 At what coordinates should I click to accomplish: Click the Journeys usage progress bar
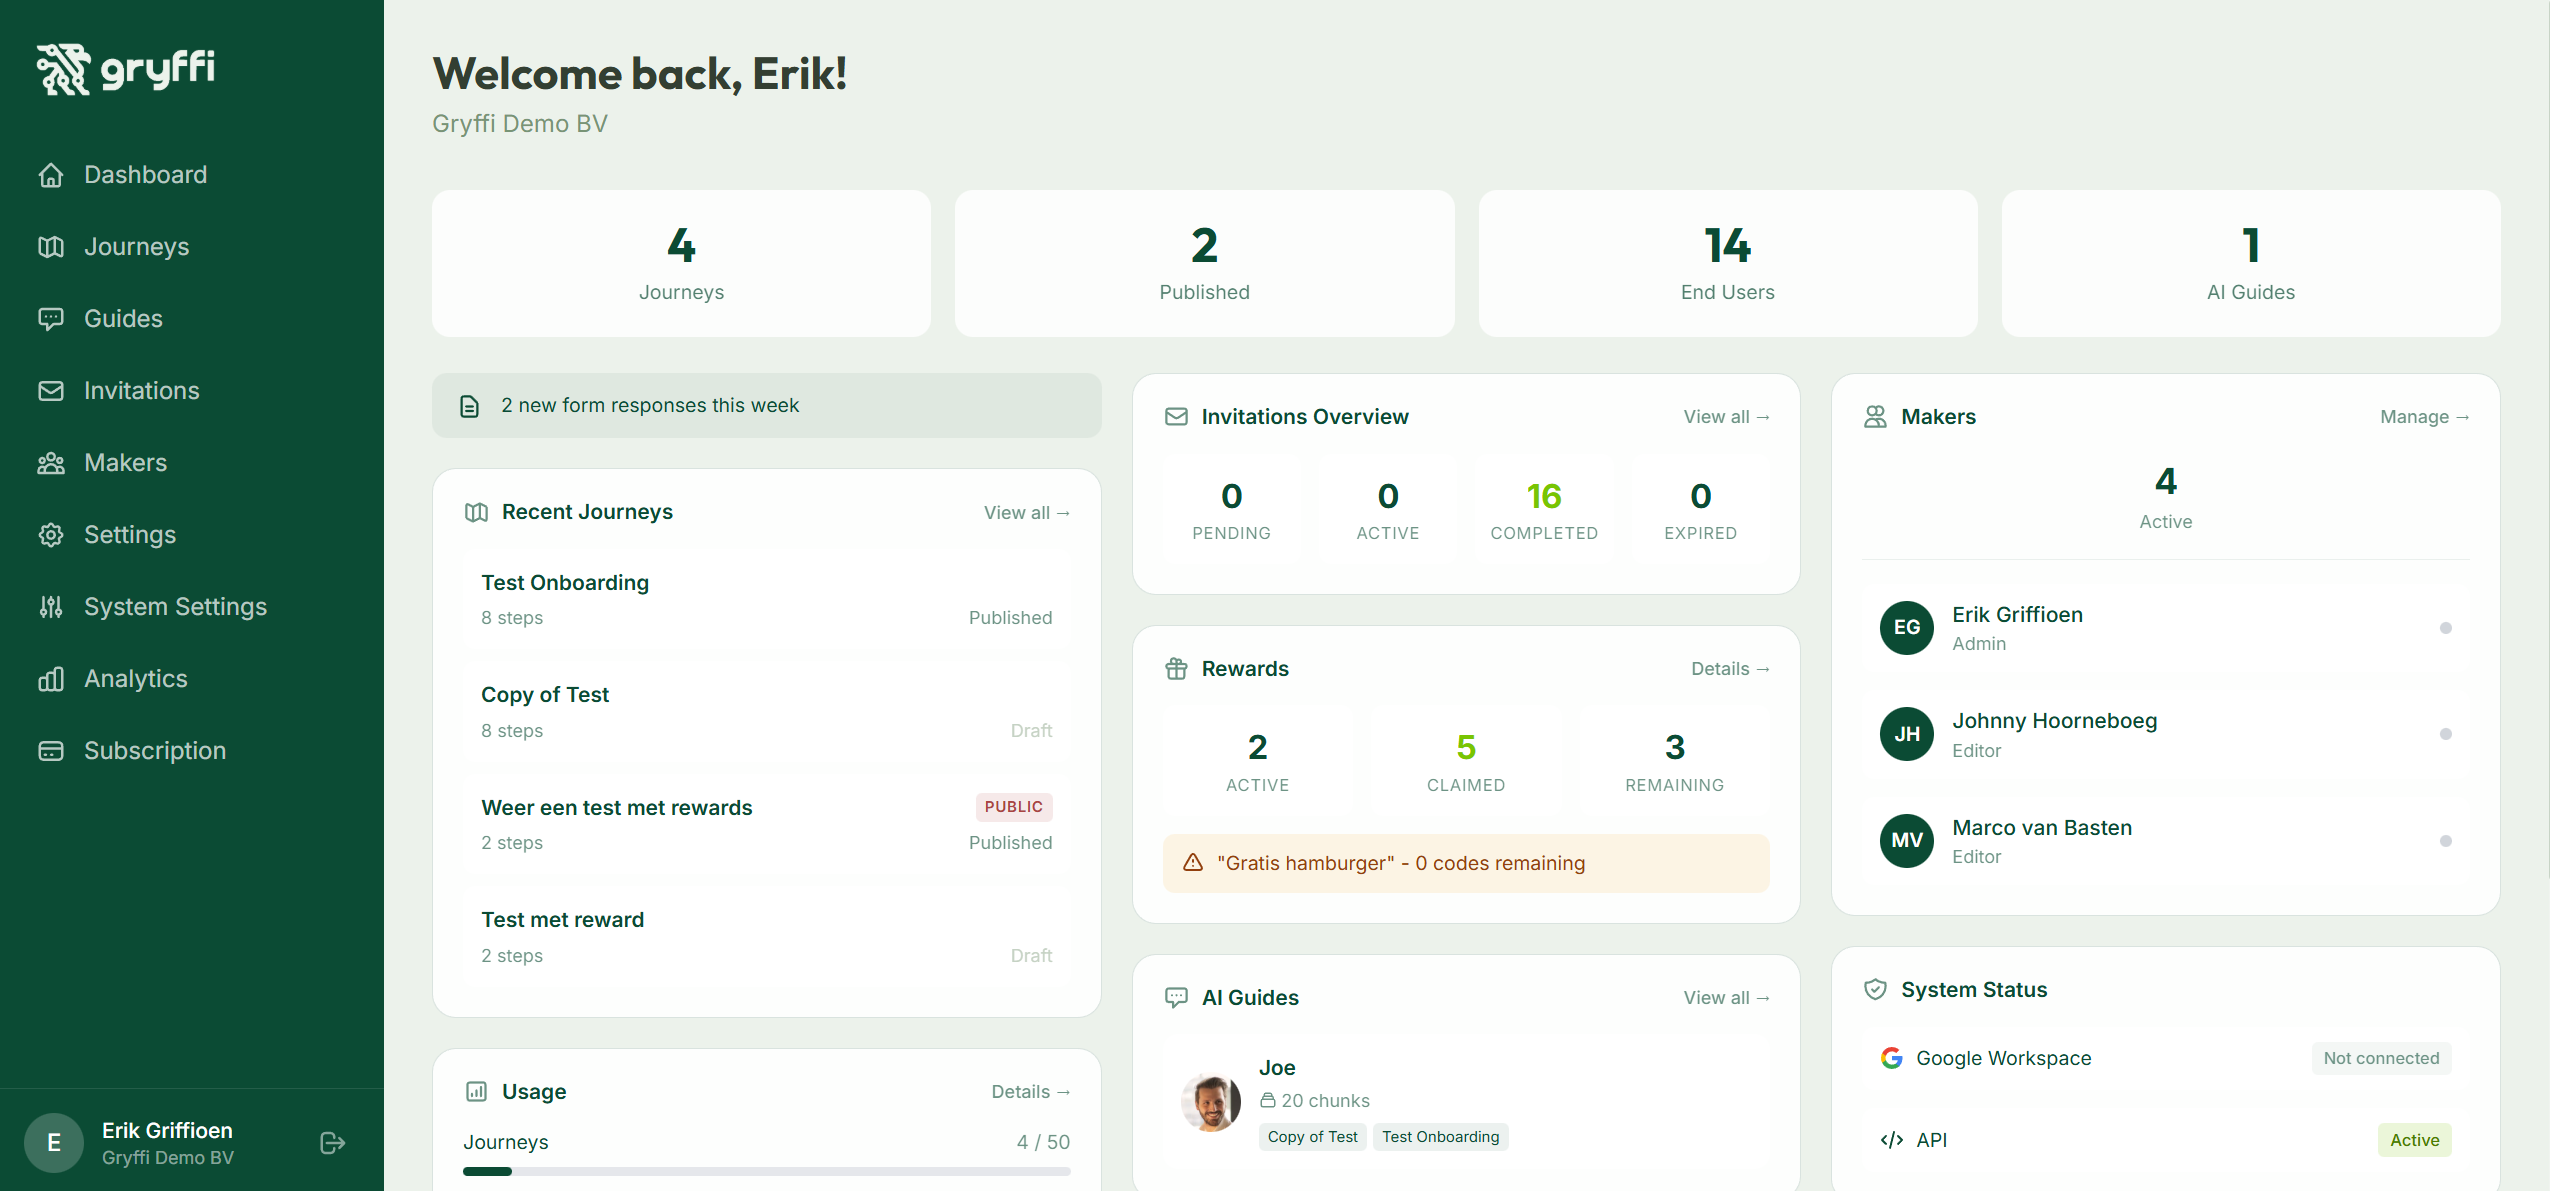coord(766,1170)
